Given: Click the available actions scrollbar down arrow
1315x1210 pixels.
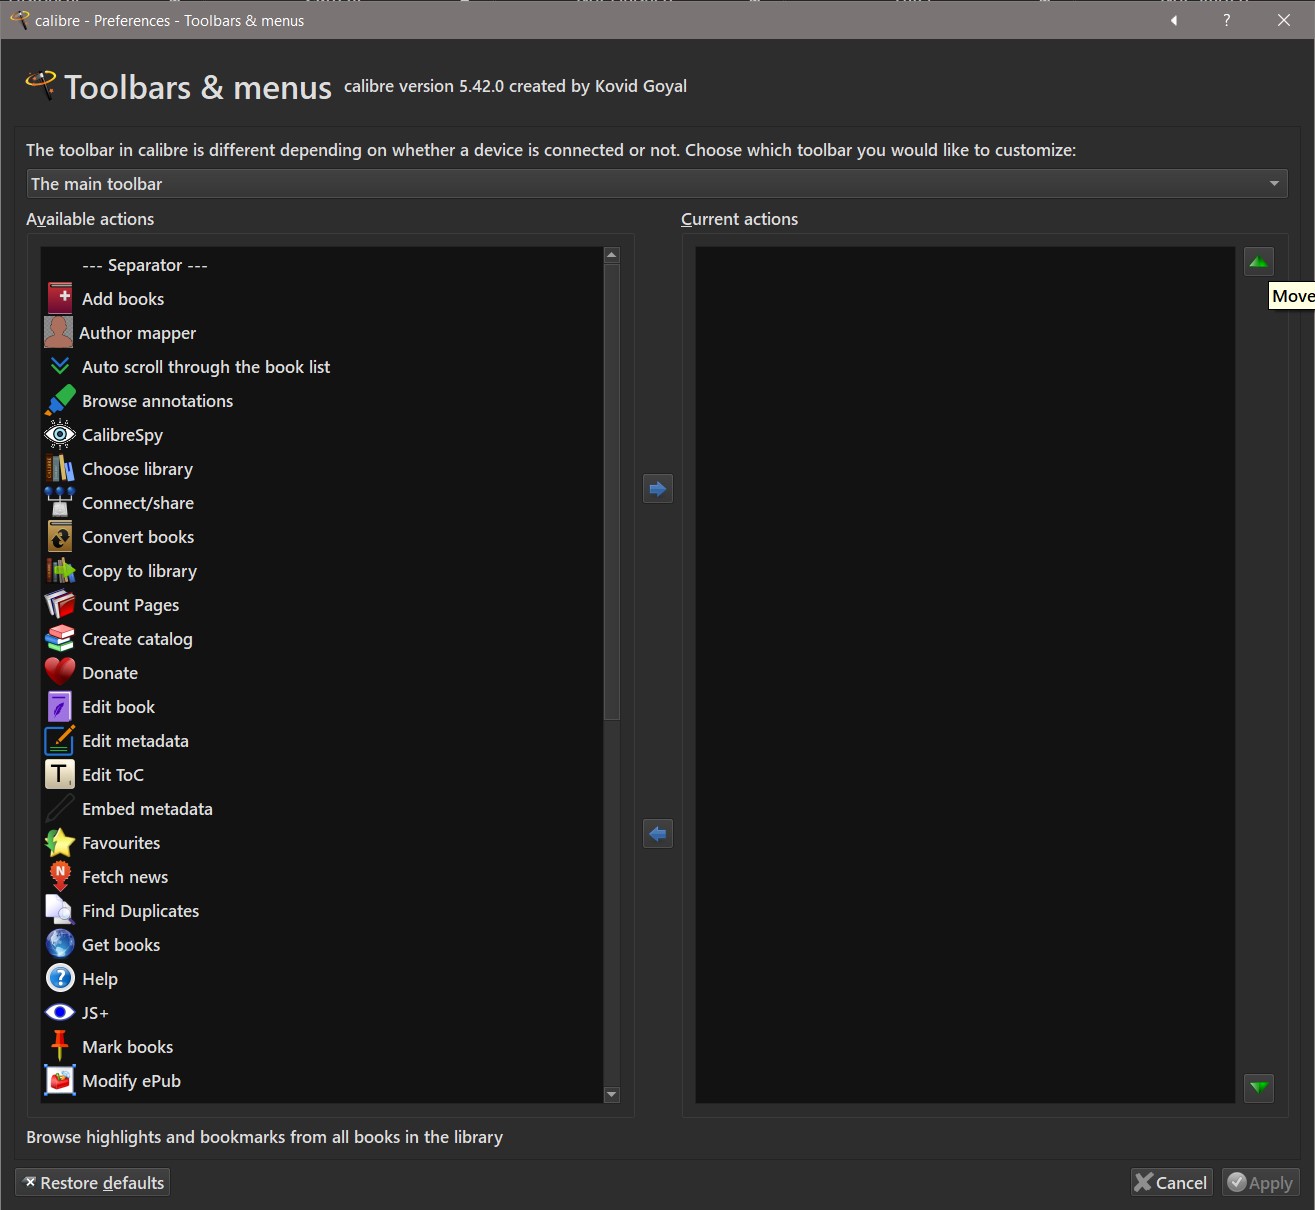Looking at the screenshot, I should [x=612, y=1095].
